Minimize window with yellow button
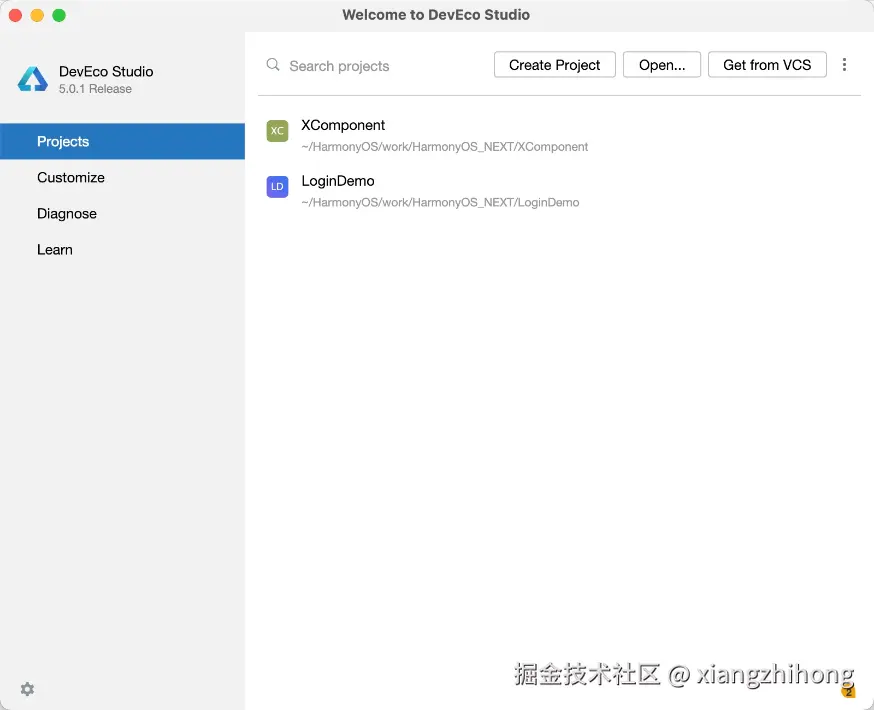 (37, 15)
